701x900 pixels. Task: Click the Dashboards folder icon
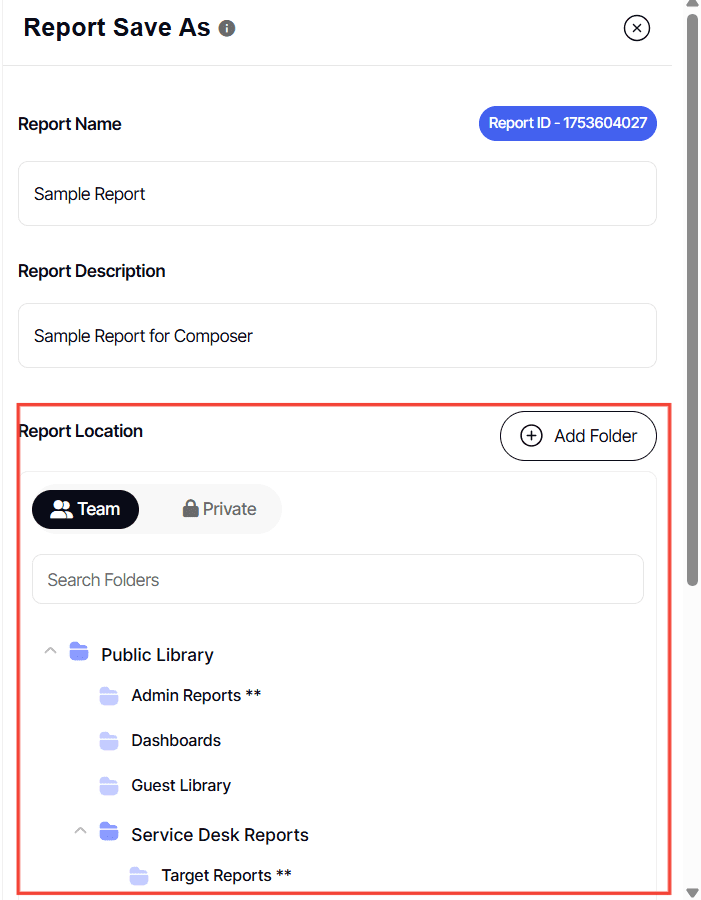click(x=109, y=740)
